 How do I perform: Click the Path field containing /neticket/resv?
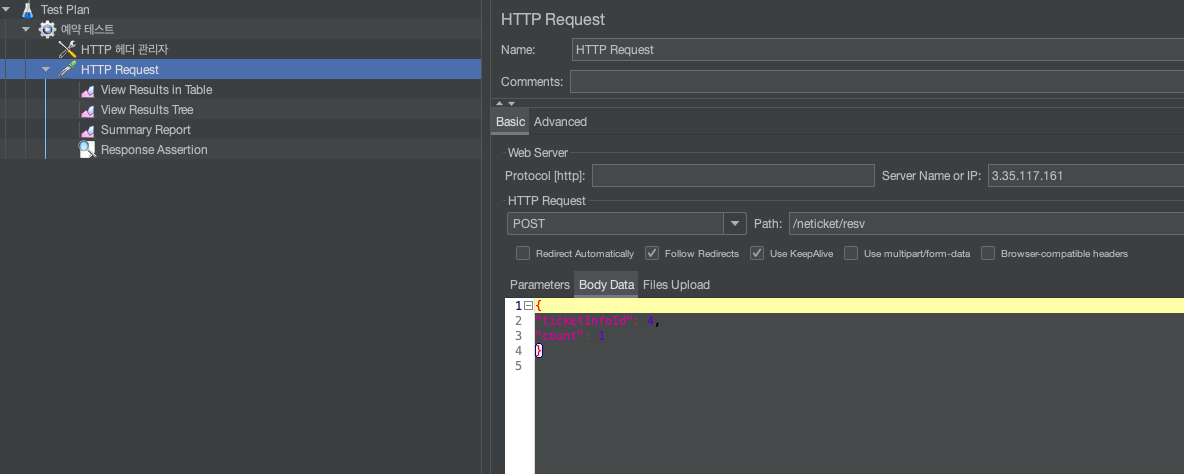tap(986, 224)
